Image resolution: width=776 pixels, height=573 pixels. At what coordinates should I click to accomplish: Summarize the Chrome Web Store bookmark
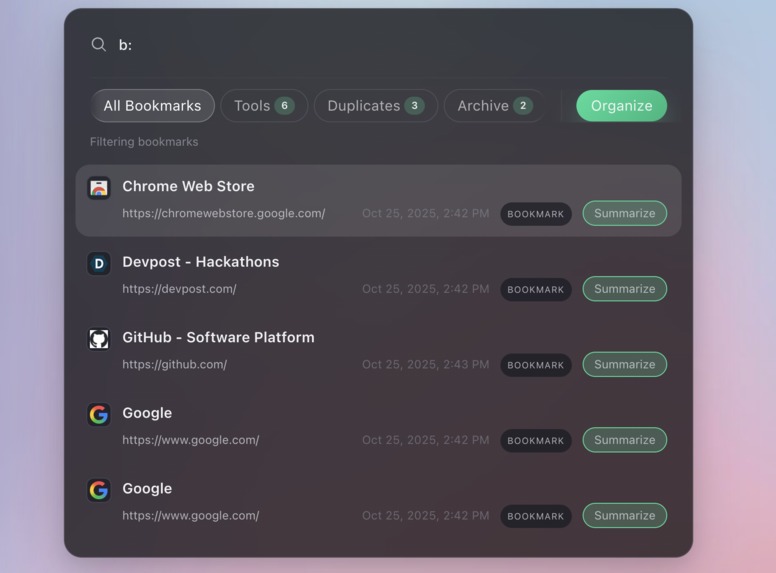tap(625, 213)
